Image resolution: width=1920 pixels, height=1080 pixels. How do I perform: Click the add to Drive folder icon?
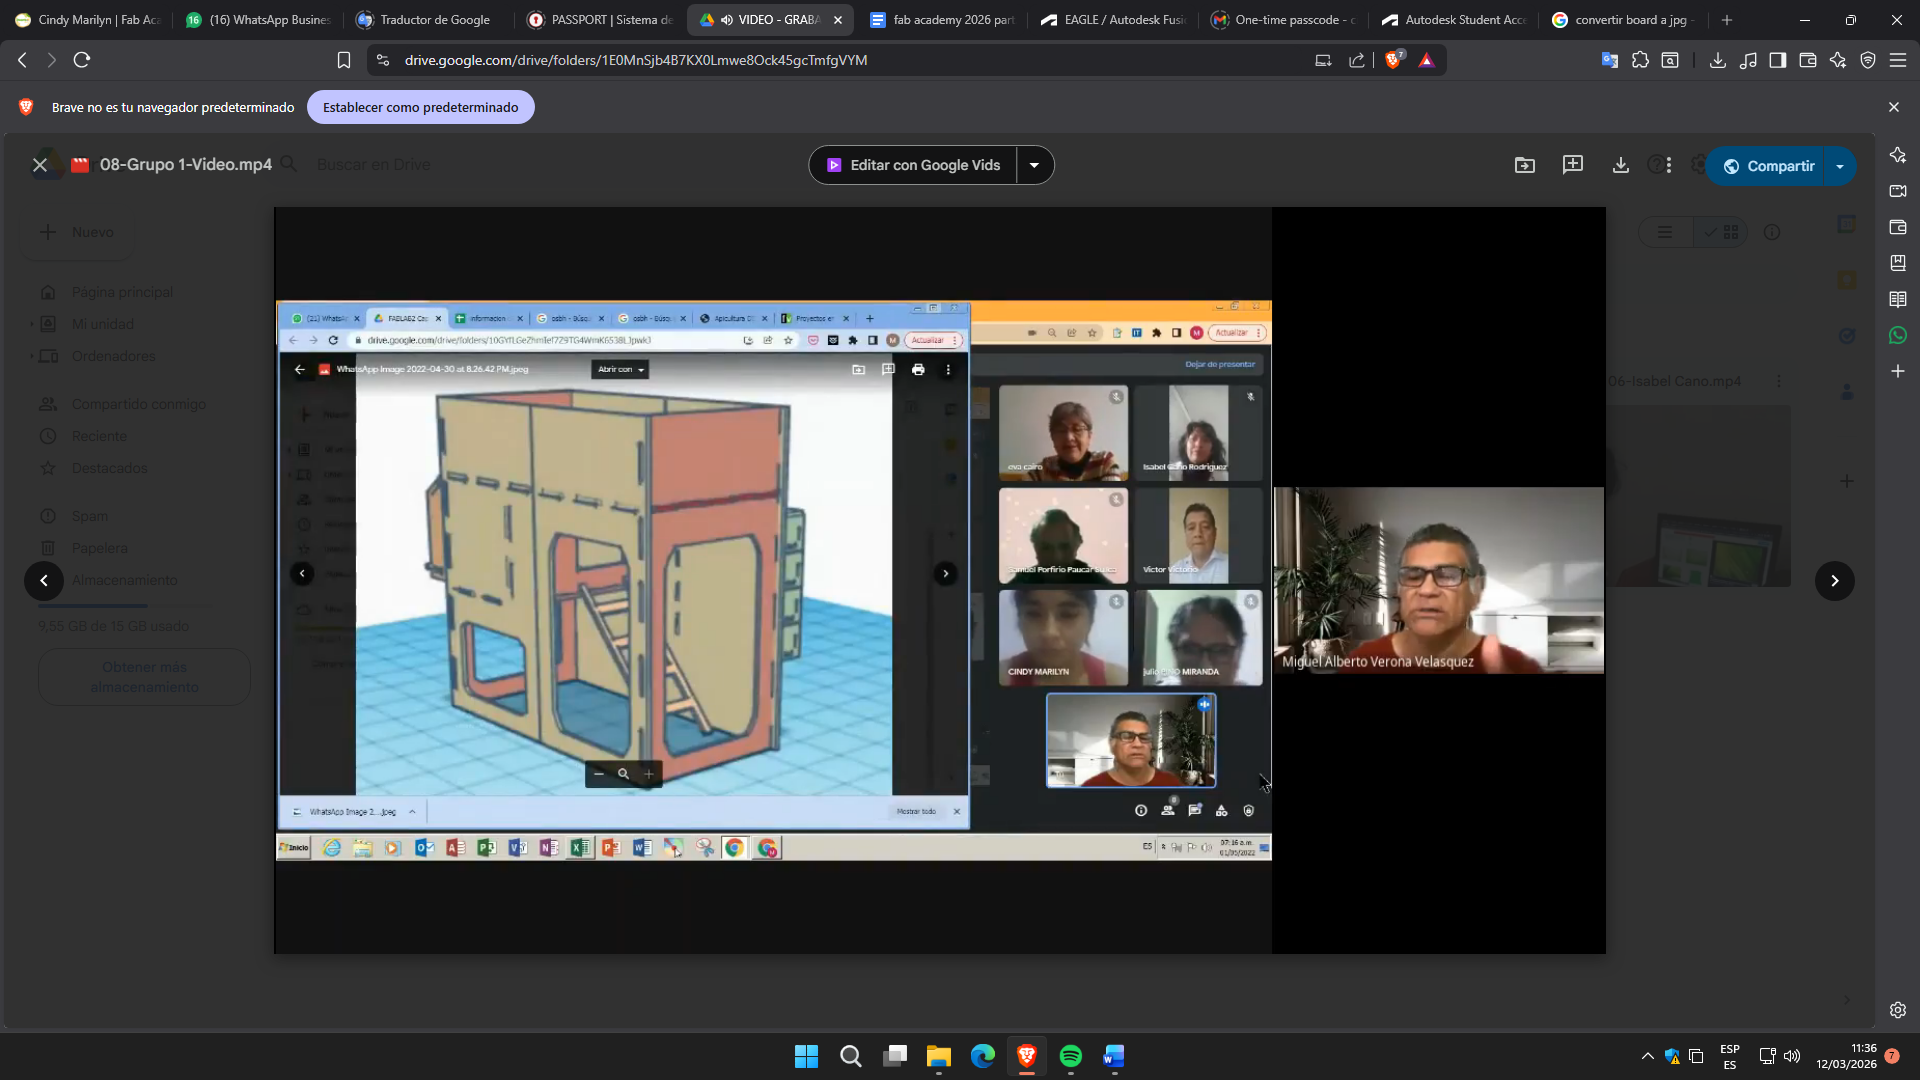click(x=1524, y=165)
